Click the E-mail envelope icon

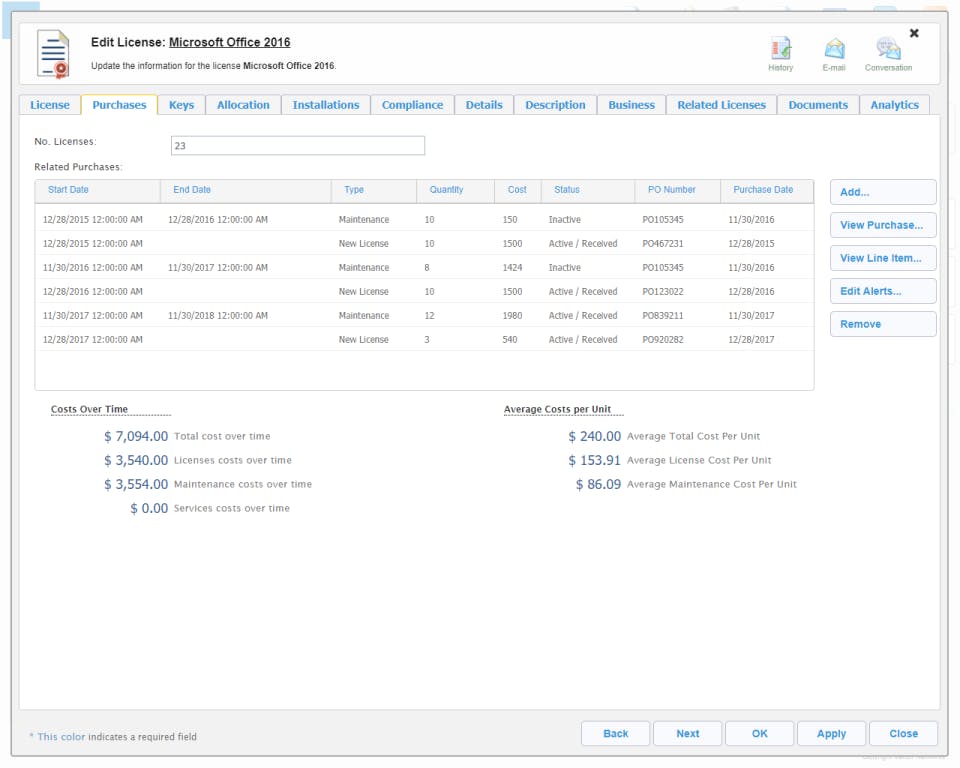pos(834,49)
